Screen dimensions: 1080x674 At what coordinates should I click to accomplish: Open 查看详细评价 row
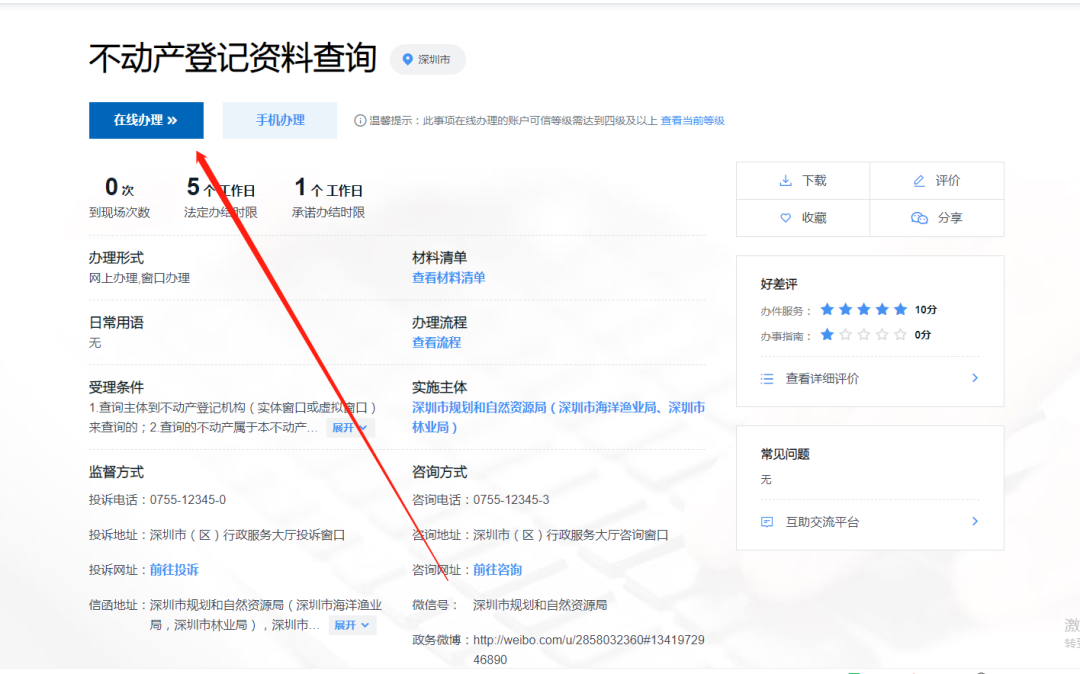(x=870, y=378)
